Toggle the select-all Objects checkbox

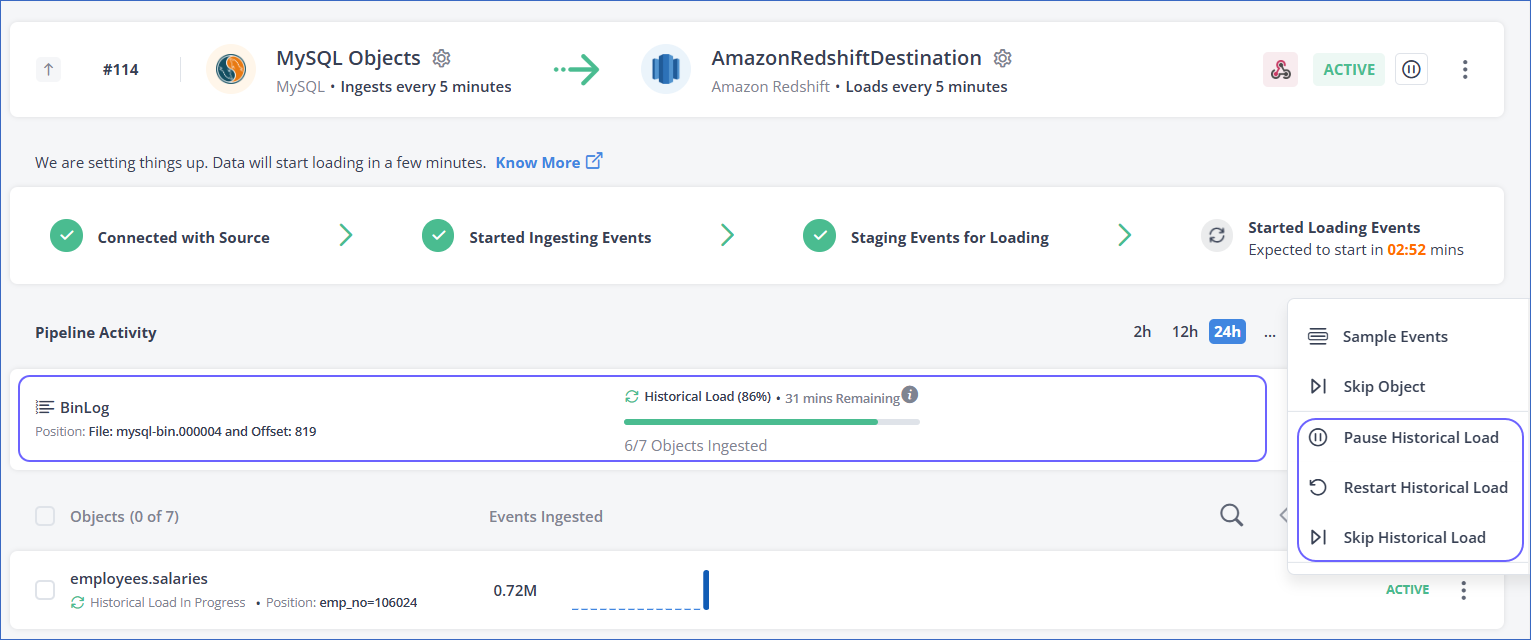45,516
